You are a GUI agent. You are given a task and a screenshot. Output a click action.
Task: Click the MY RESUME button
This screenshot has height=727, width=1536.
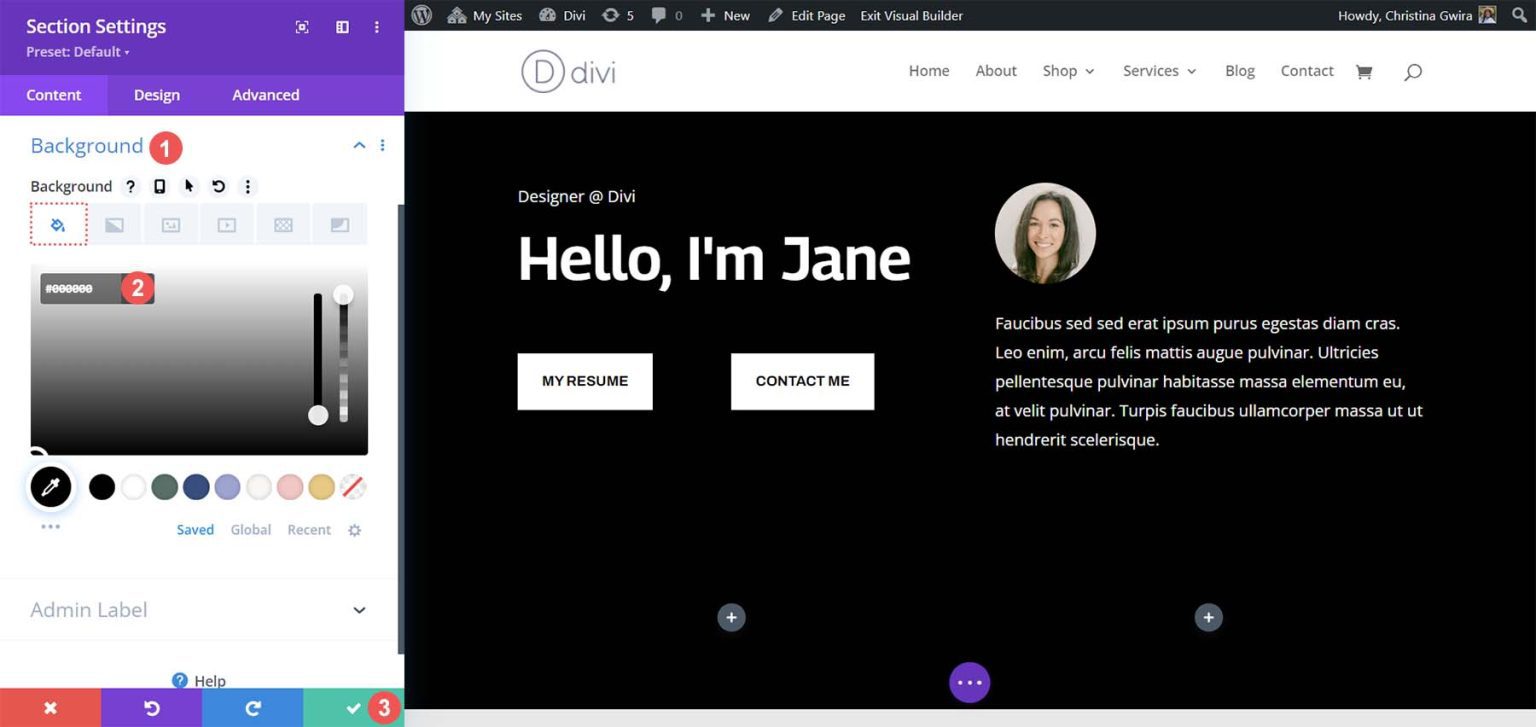pos(584,381)
